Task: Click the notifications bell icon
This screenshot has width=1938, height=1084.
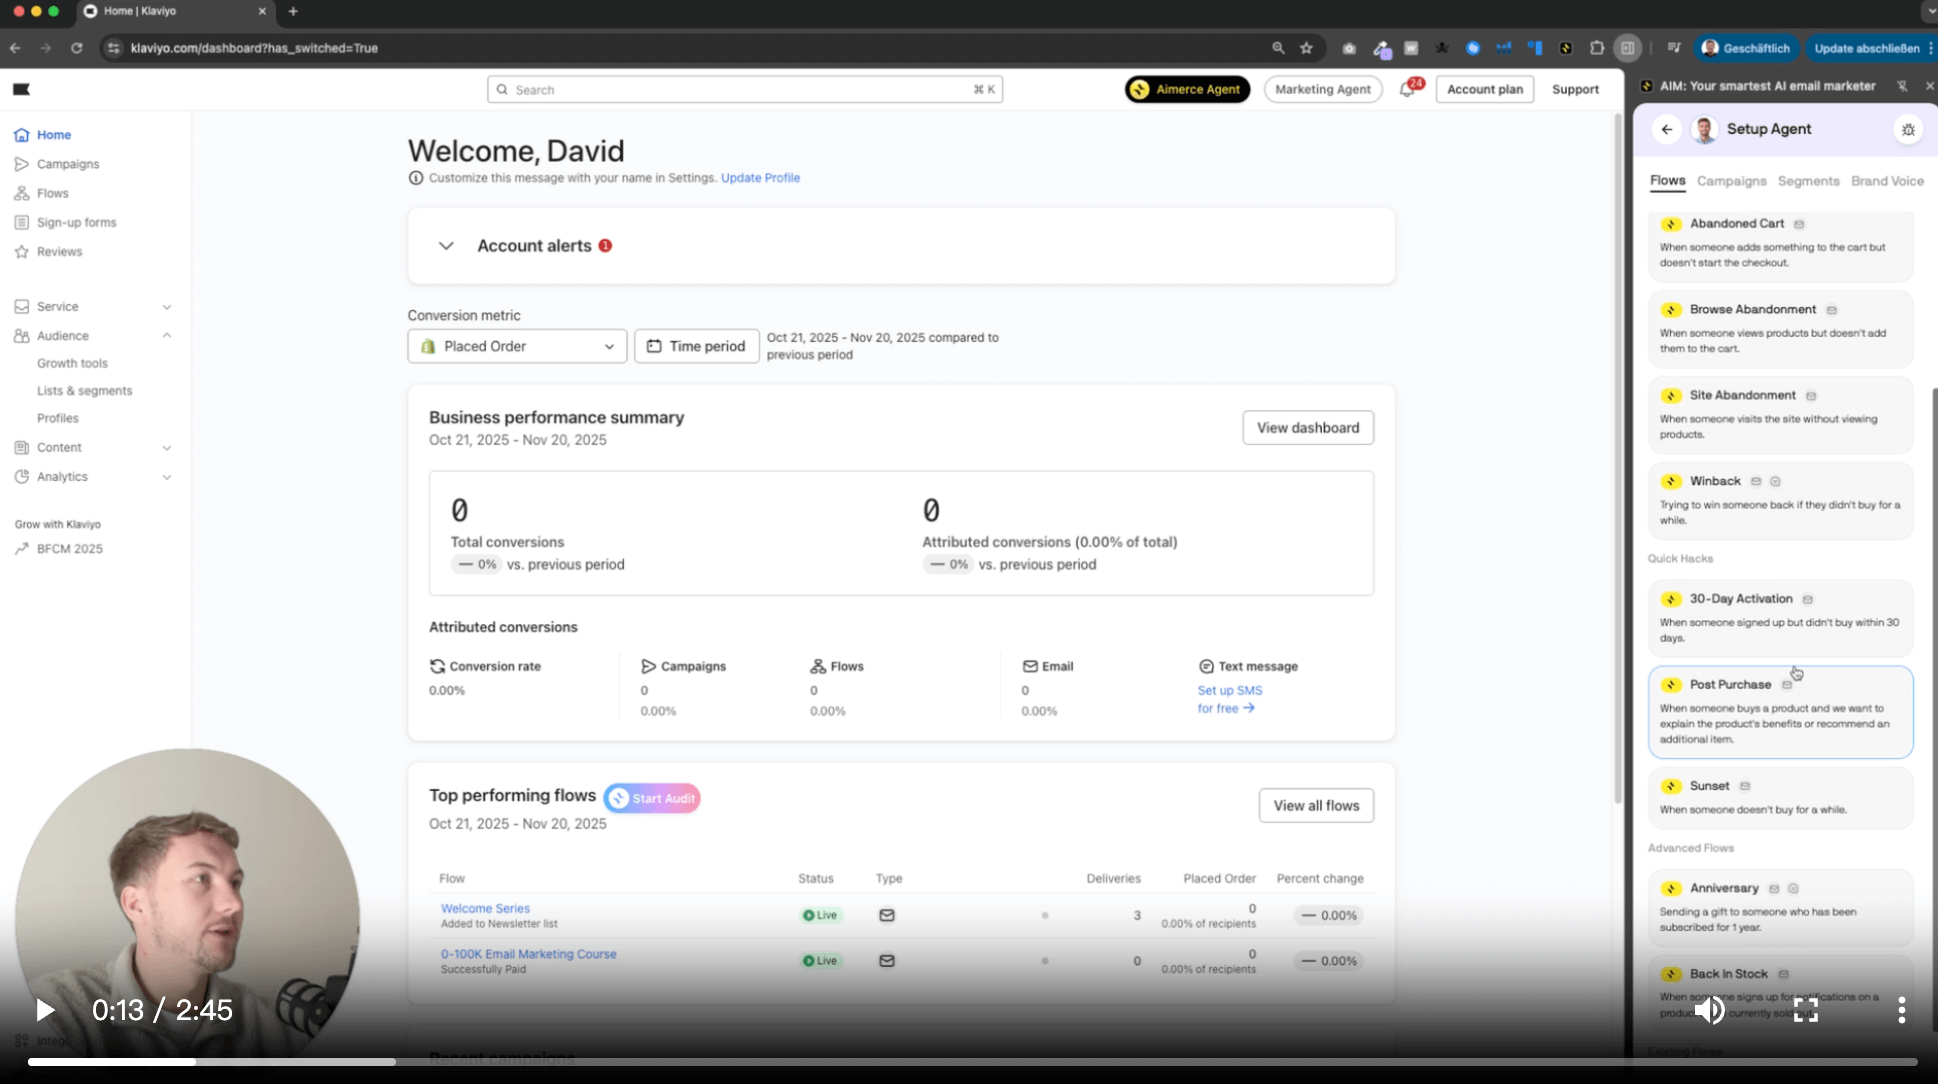Action: point(1406,89)
